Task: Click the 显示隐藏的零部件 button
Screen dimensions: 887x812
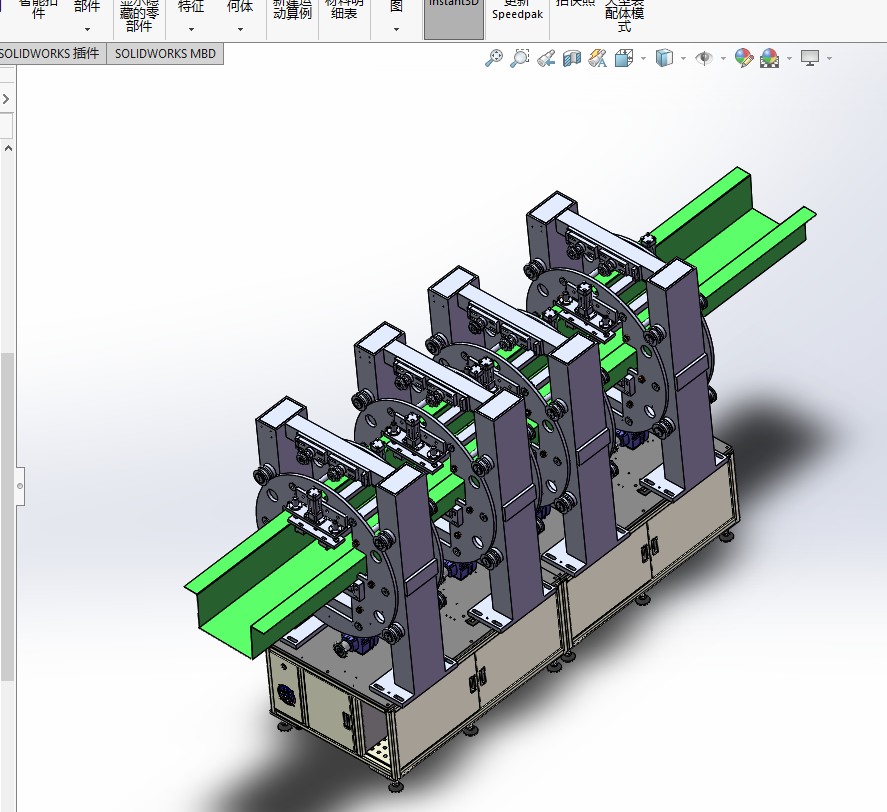Action: (x=139, y=15)
